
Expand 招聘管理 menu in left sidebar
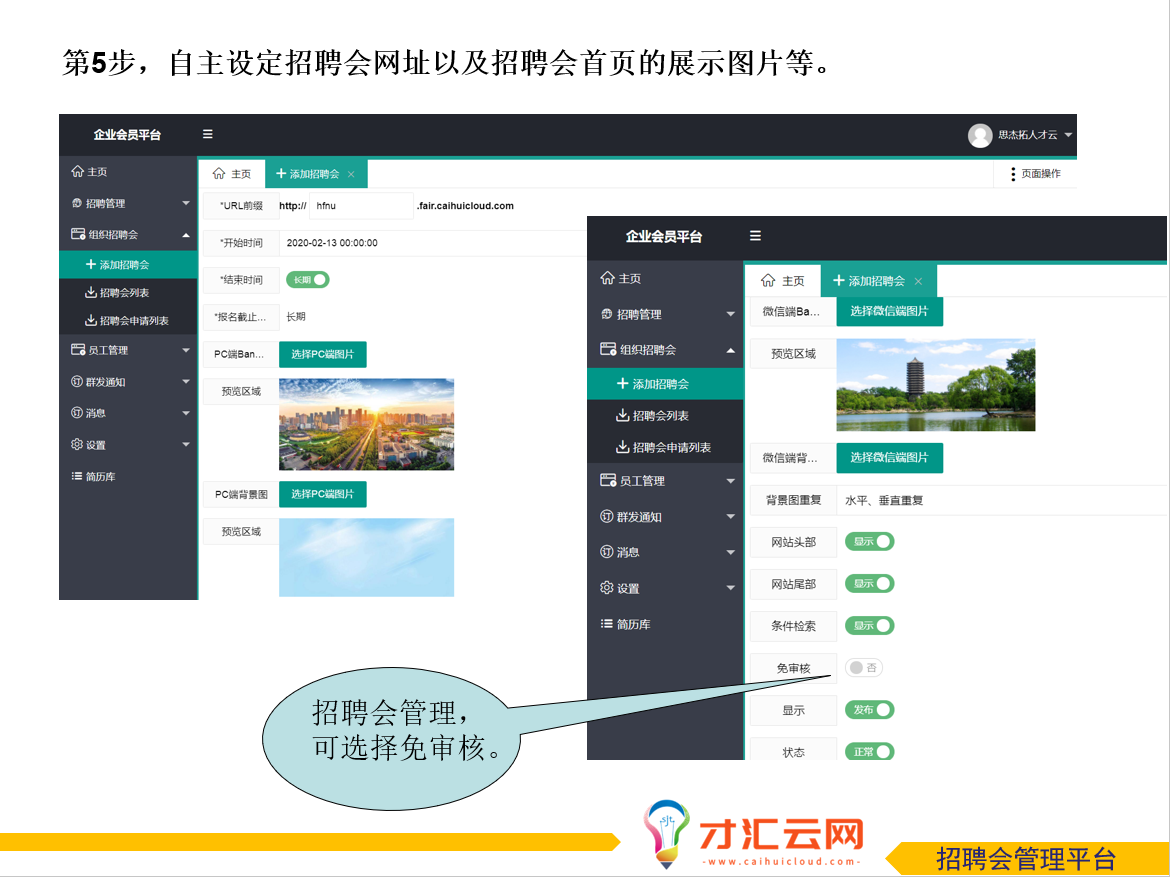pos(185,204)
